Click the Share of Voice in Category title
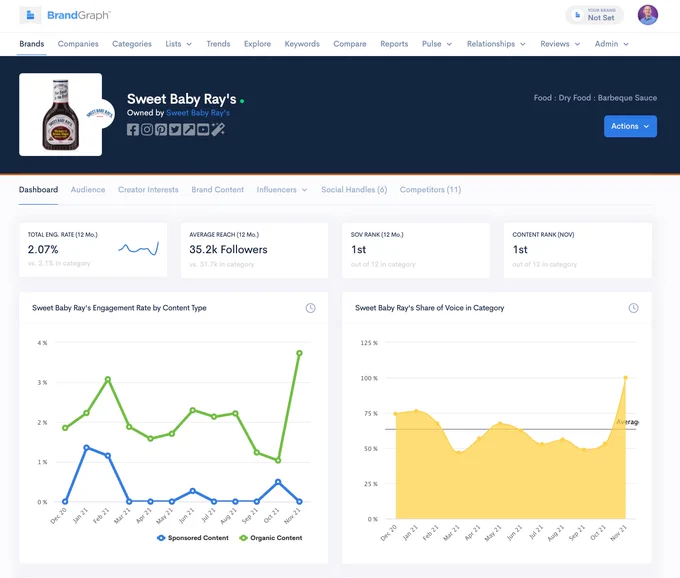This screenshot has height=578, width=680. 429,308
